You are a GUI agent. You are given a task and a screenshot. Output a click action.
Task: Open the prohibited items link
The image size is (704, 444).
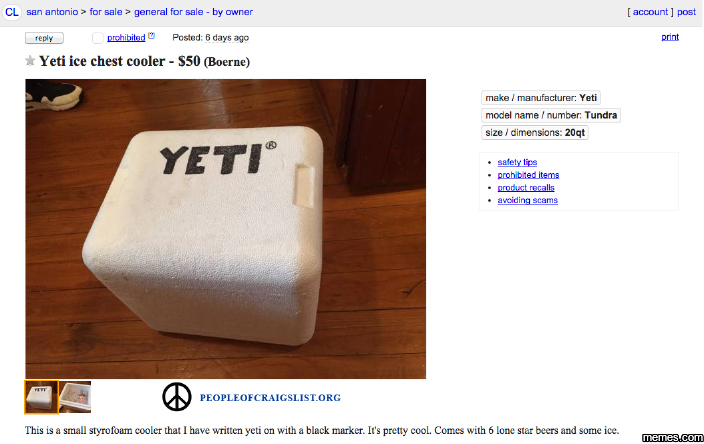tap(528, 175)
